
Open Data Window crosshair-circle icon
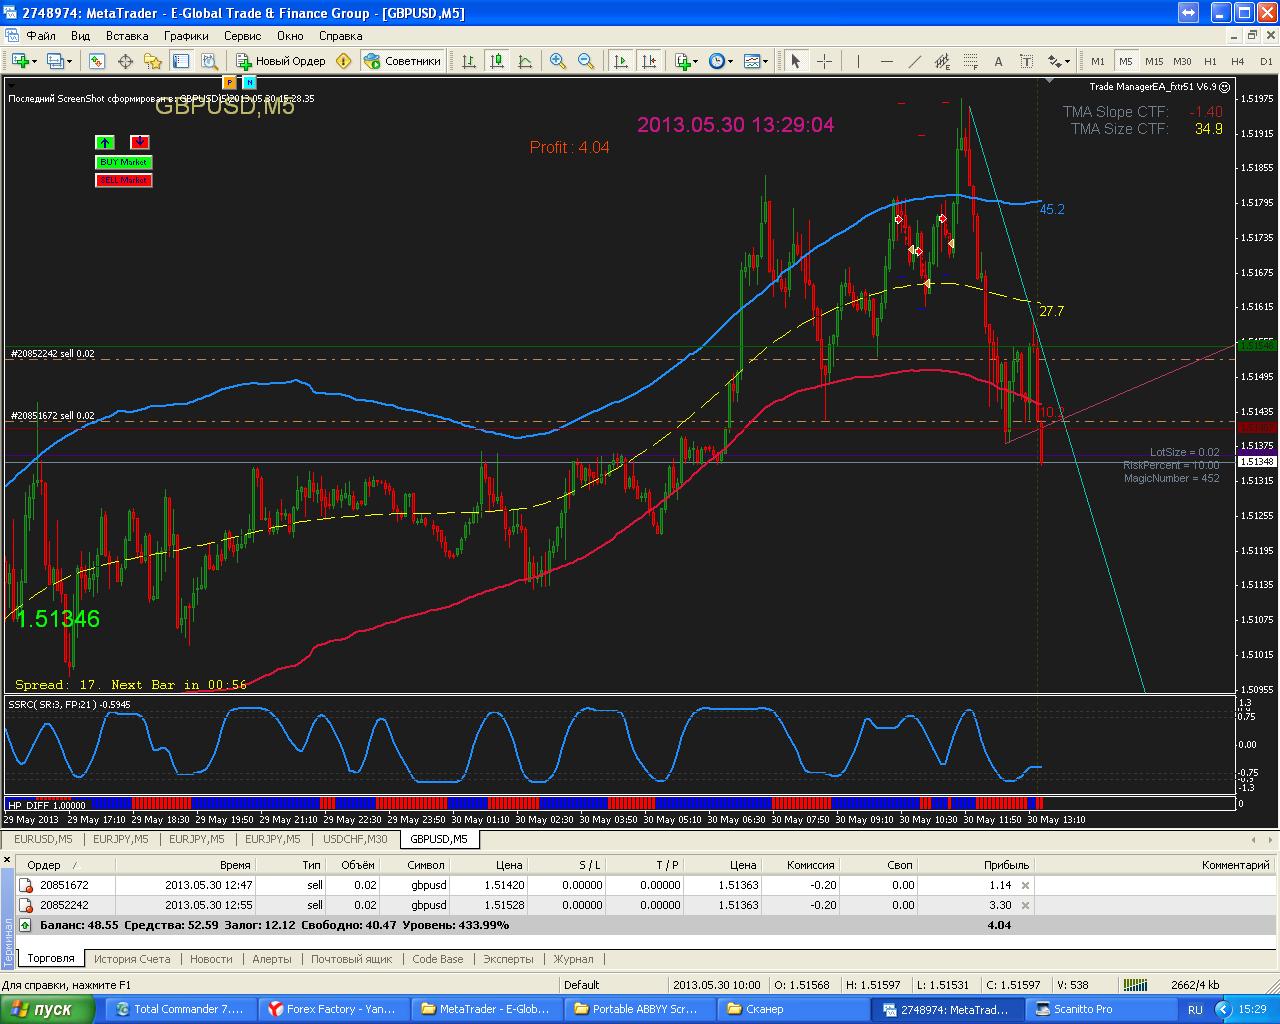click(125, 61)
